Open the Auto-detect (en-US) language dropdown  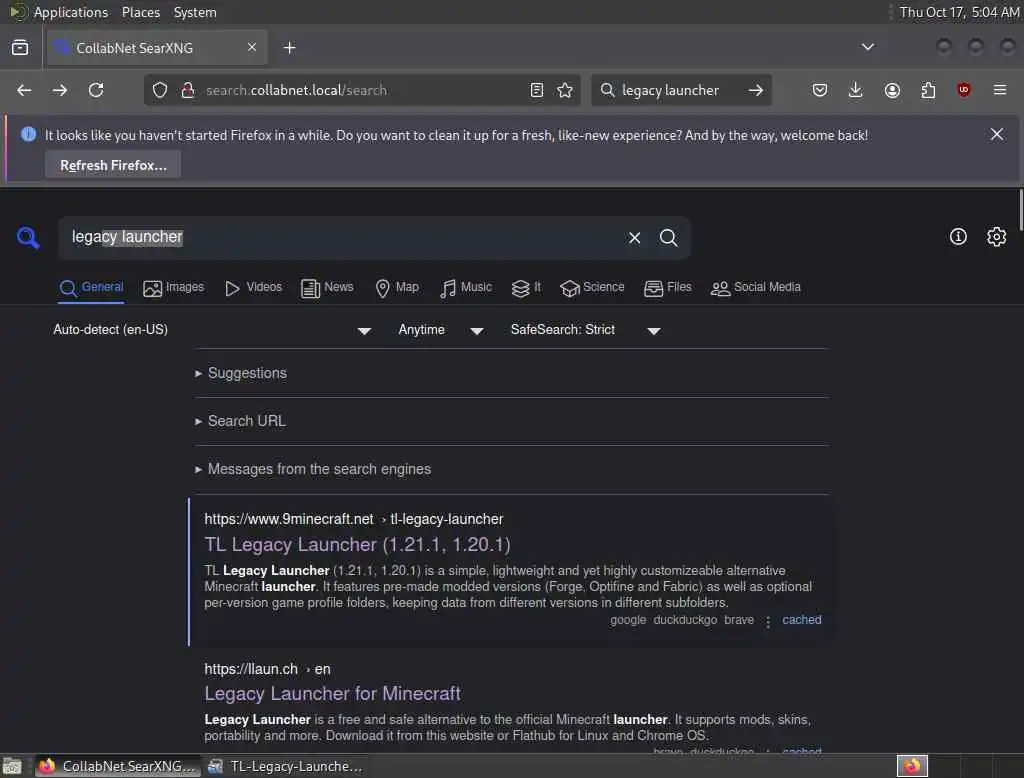pyautogui.click(x=212, y=330)
